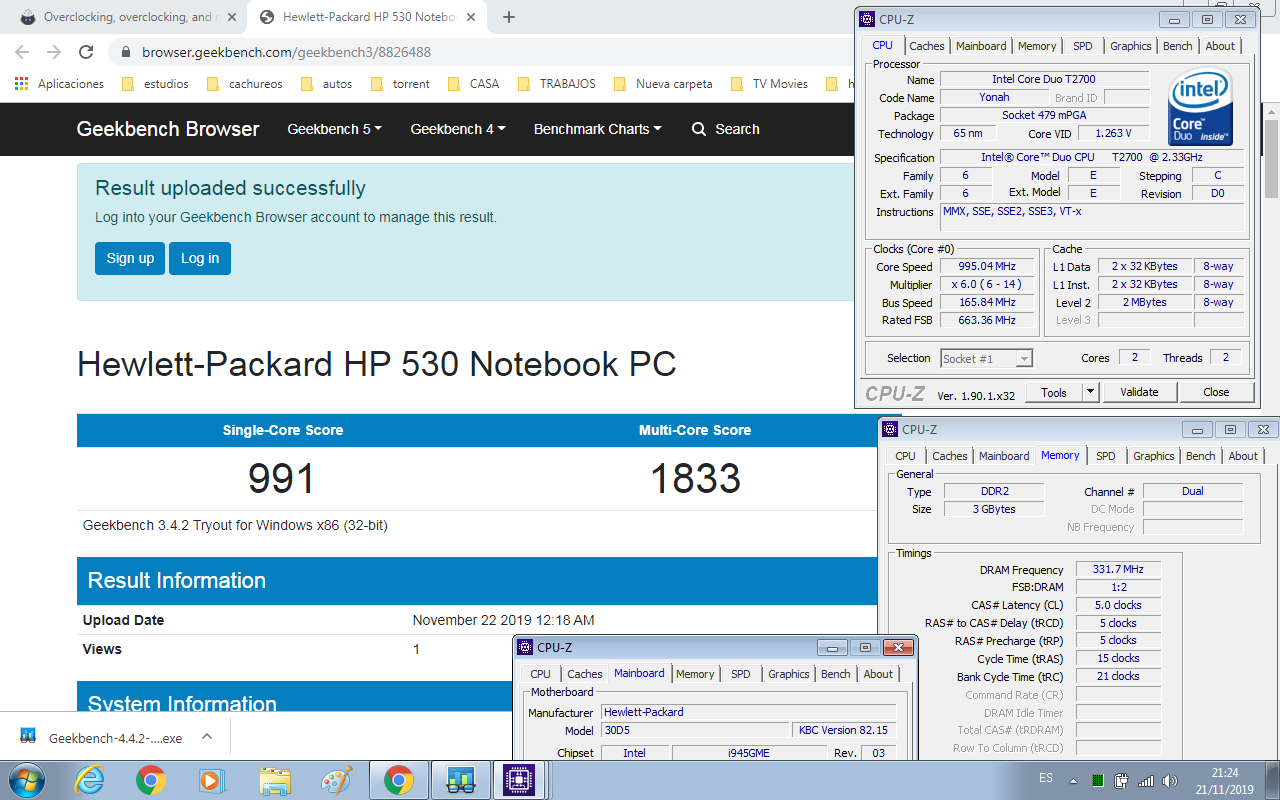This screenshot has width=1280, height=800.
Task: Open the TRABAJOS bookmark folder
Action: 556,84
